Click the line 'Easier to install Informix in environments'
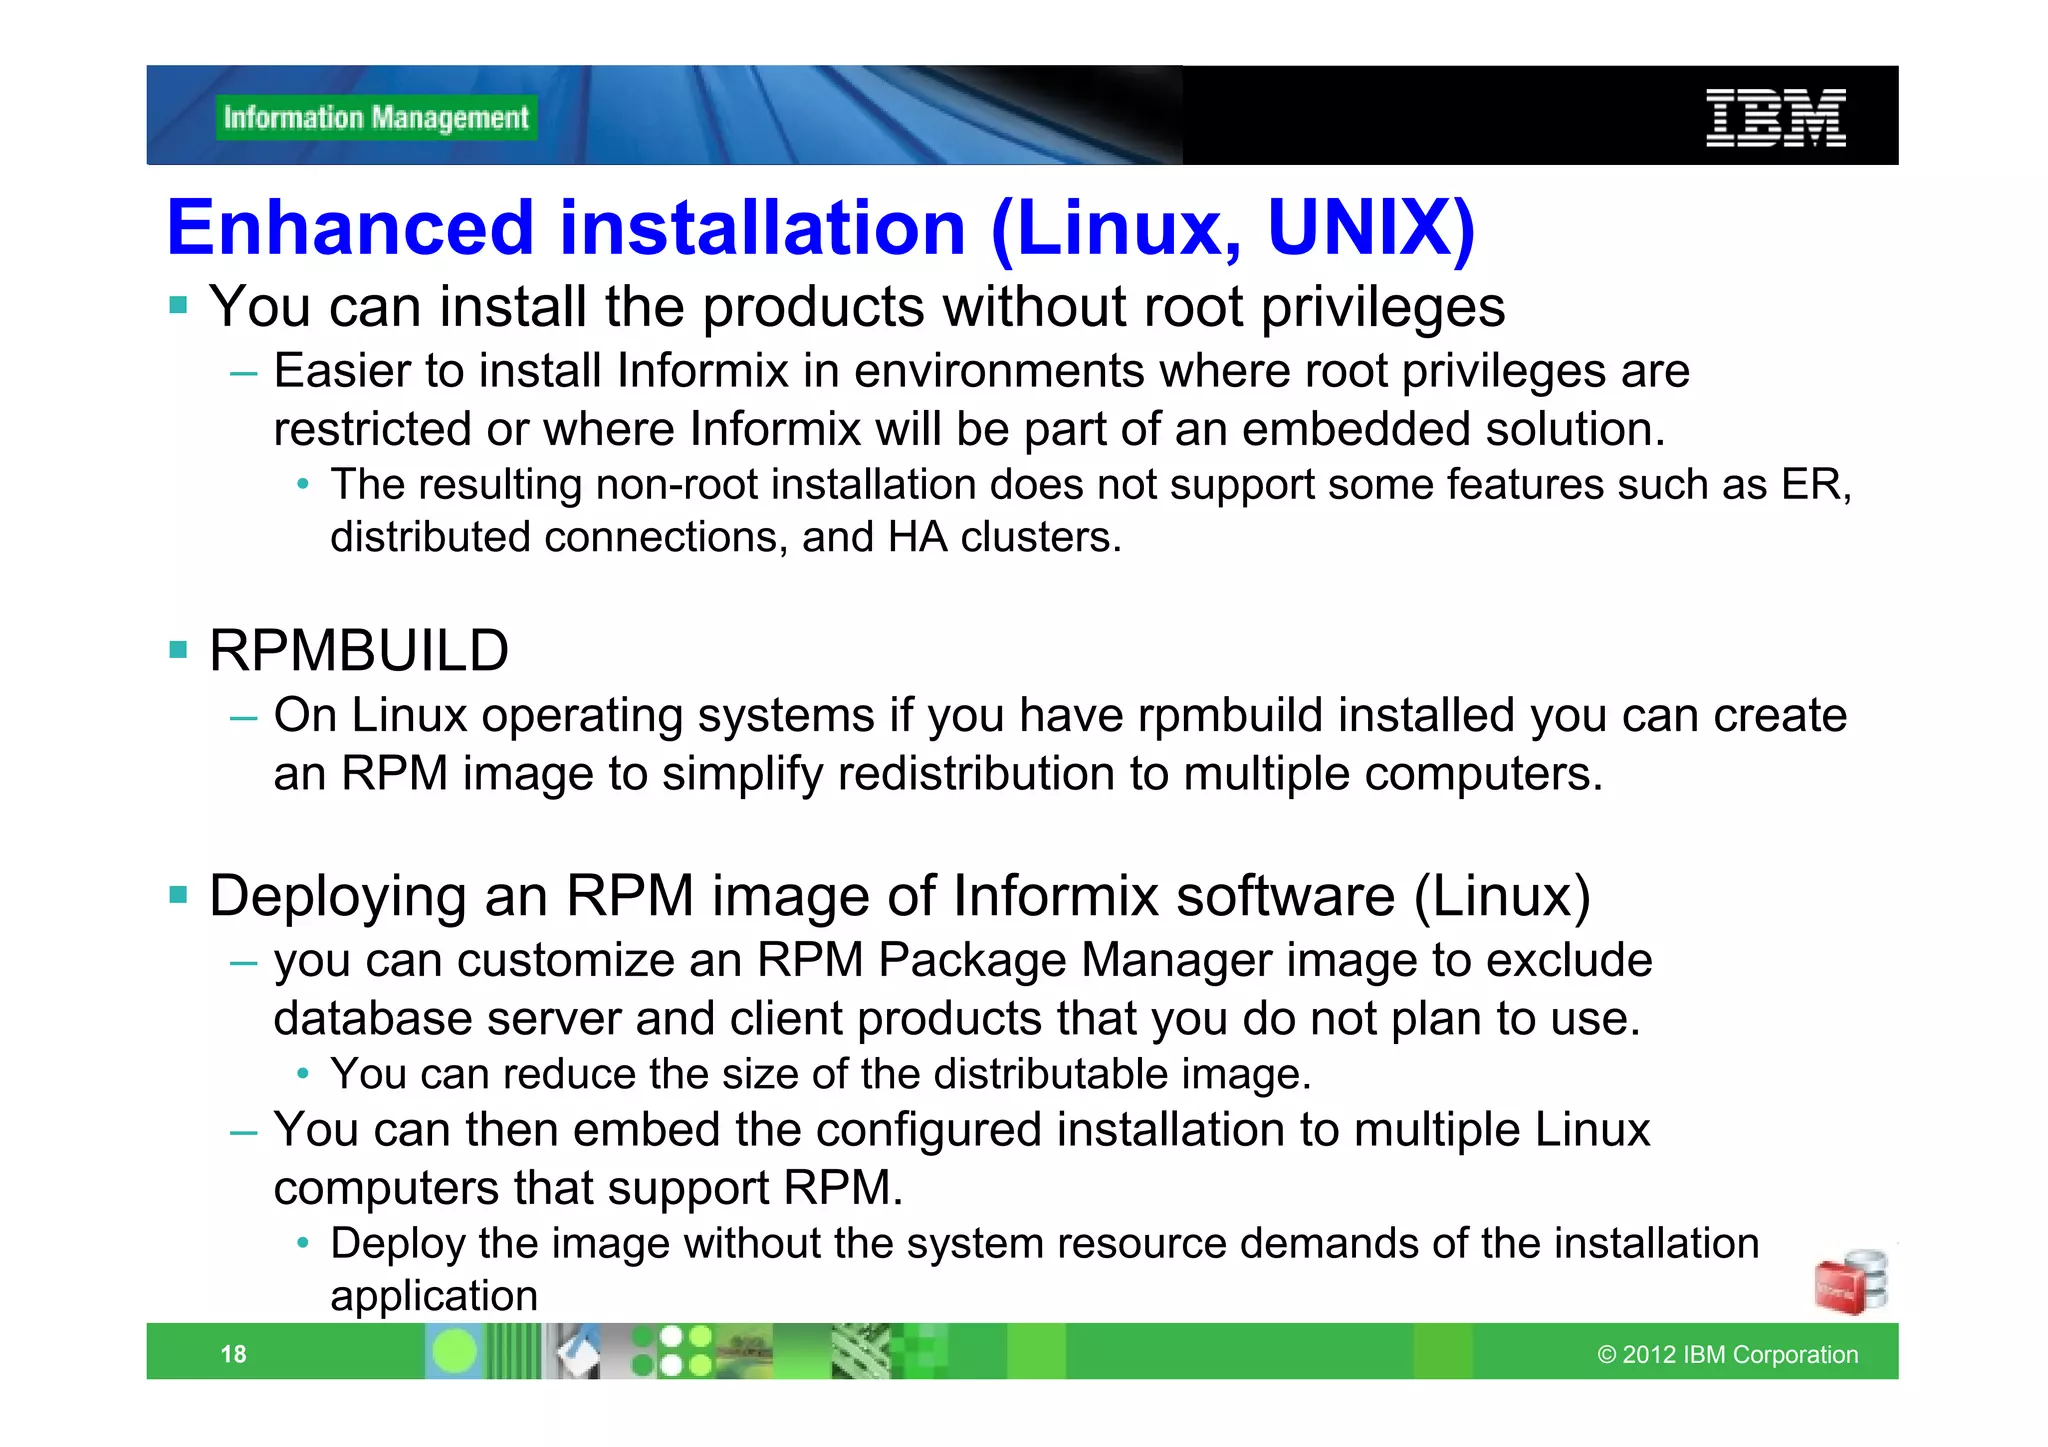 (982, 372)
